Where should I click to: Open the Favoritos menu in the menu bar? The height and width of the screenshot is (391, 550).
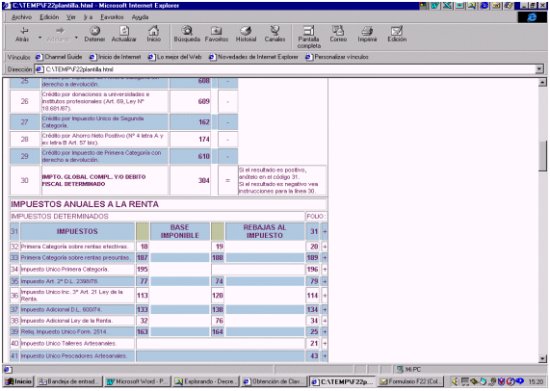(x=112, y=17)
